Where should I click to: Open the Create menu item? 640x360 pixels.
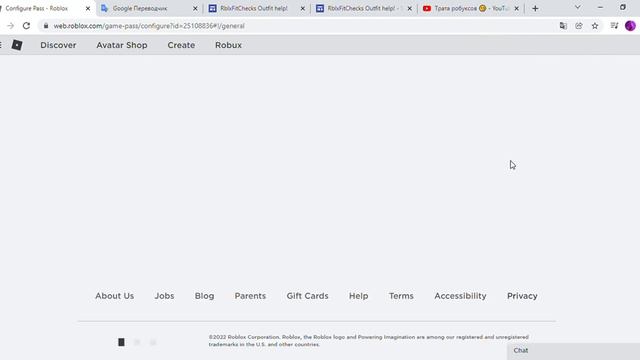[x=181, y=45]
